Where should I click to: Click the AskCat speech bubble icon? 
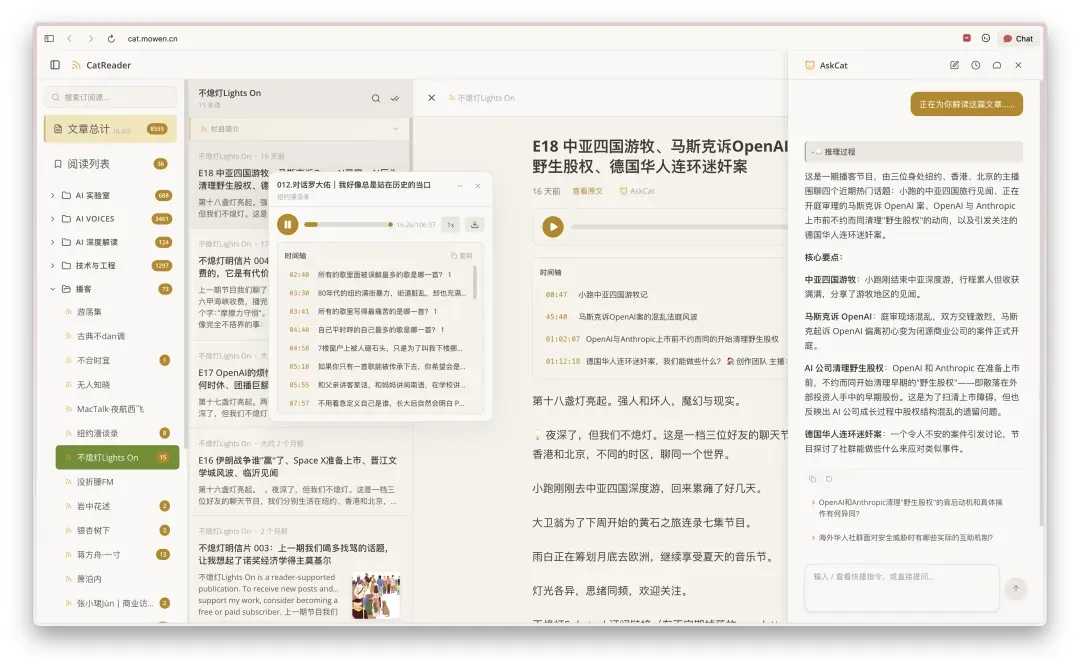tap(997, 65)
